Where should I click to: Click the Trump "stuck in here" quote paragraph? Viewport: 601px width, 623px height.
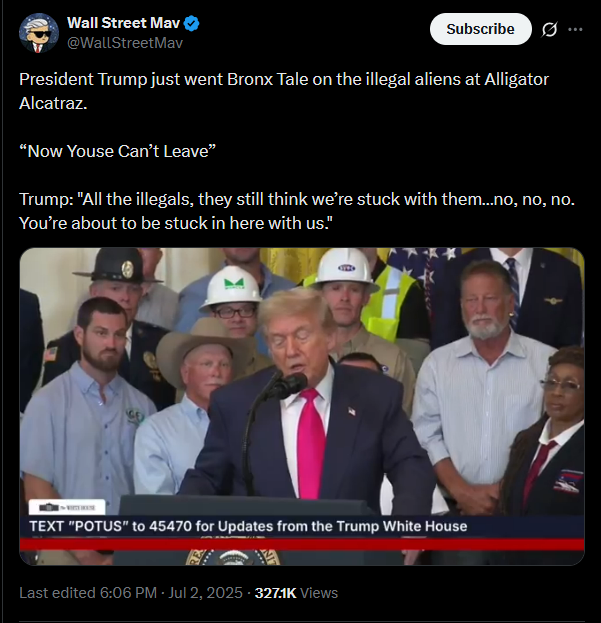tap(297, 211)
